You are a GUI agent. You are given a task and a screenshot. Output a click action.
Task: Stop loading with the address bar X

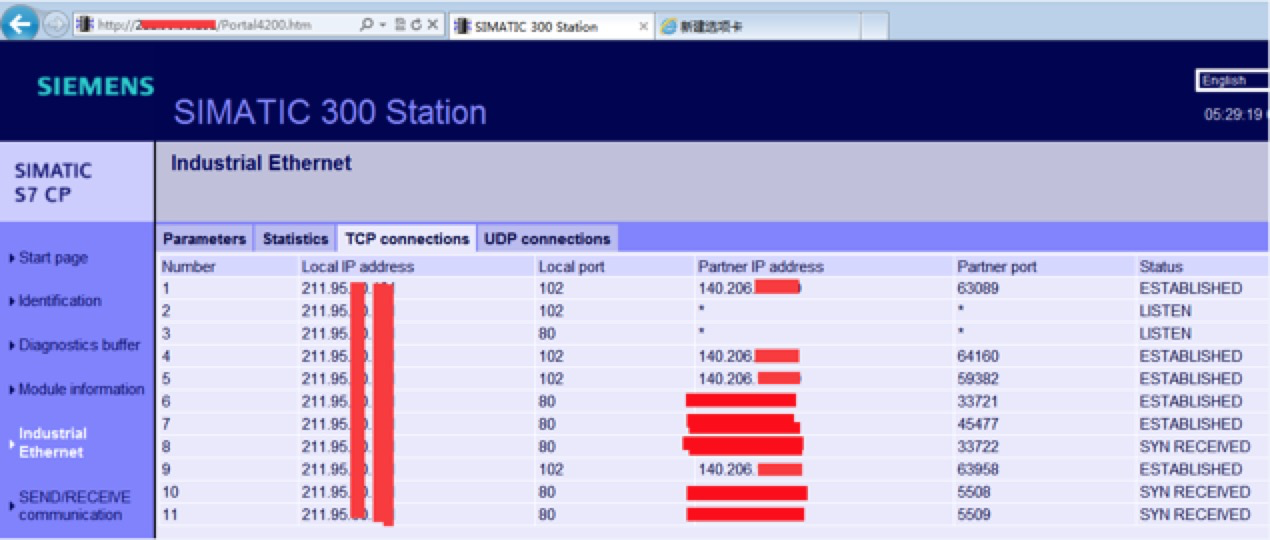tap(433, 26)
